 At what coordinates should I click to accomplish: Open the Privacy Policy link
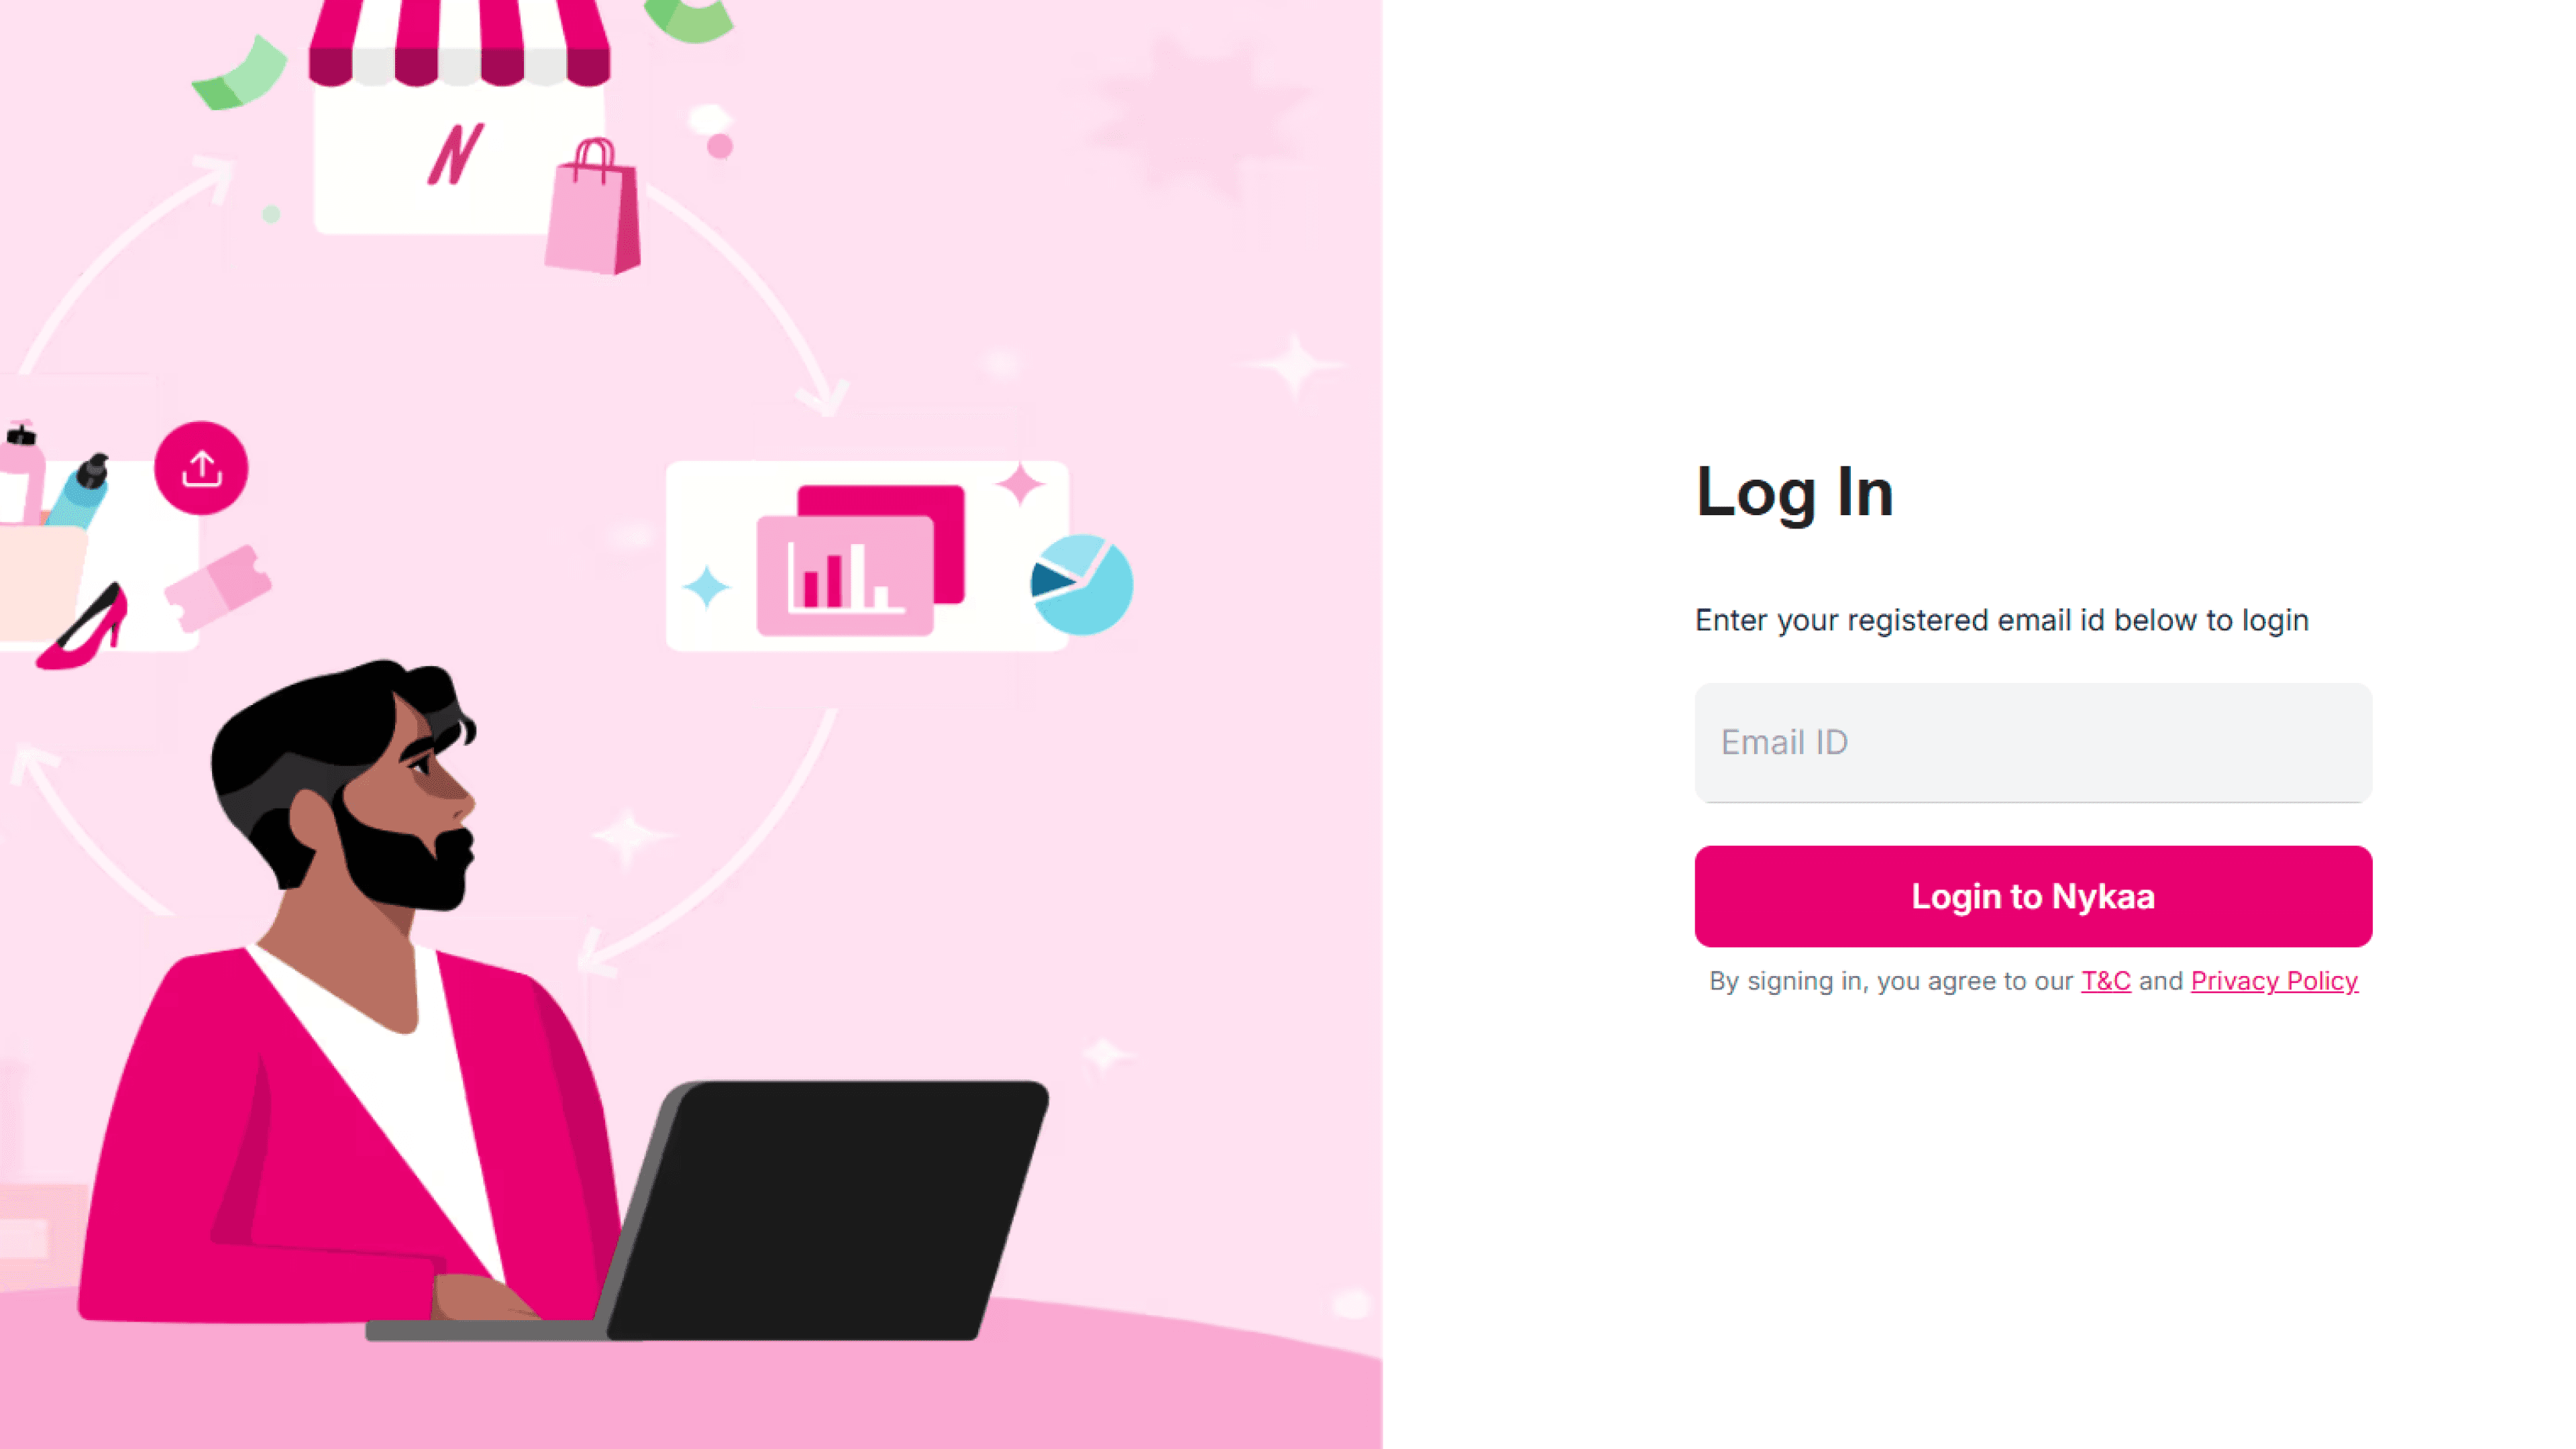pyautogui.click(x=2274, y=981)
